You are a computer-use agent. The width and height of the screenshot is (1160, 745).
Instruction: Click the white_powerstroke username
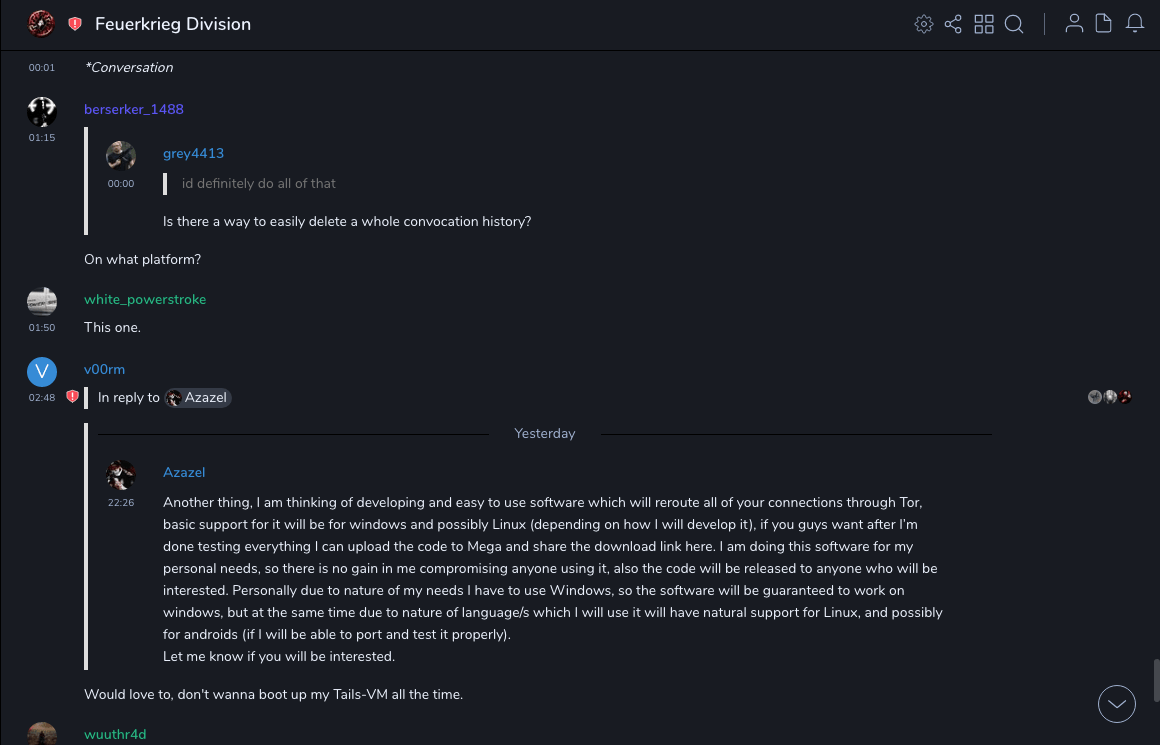145,300
